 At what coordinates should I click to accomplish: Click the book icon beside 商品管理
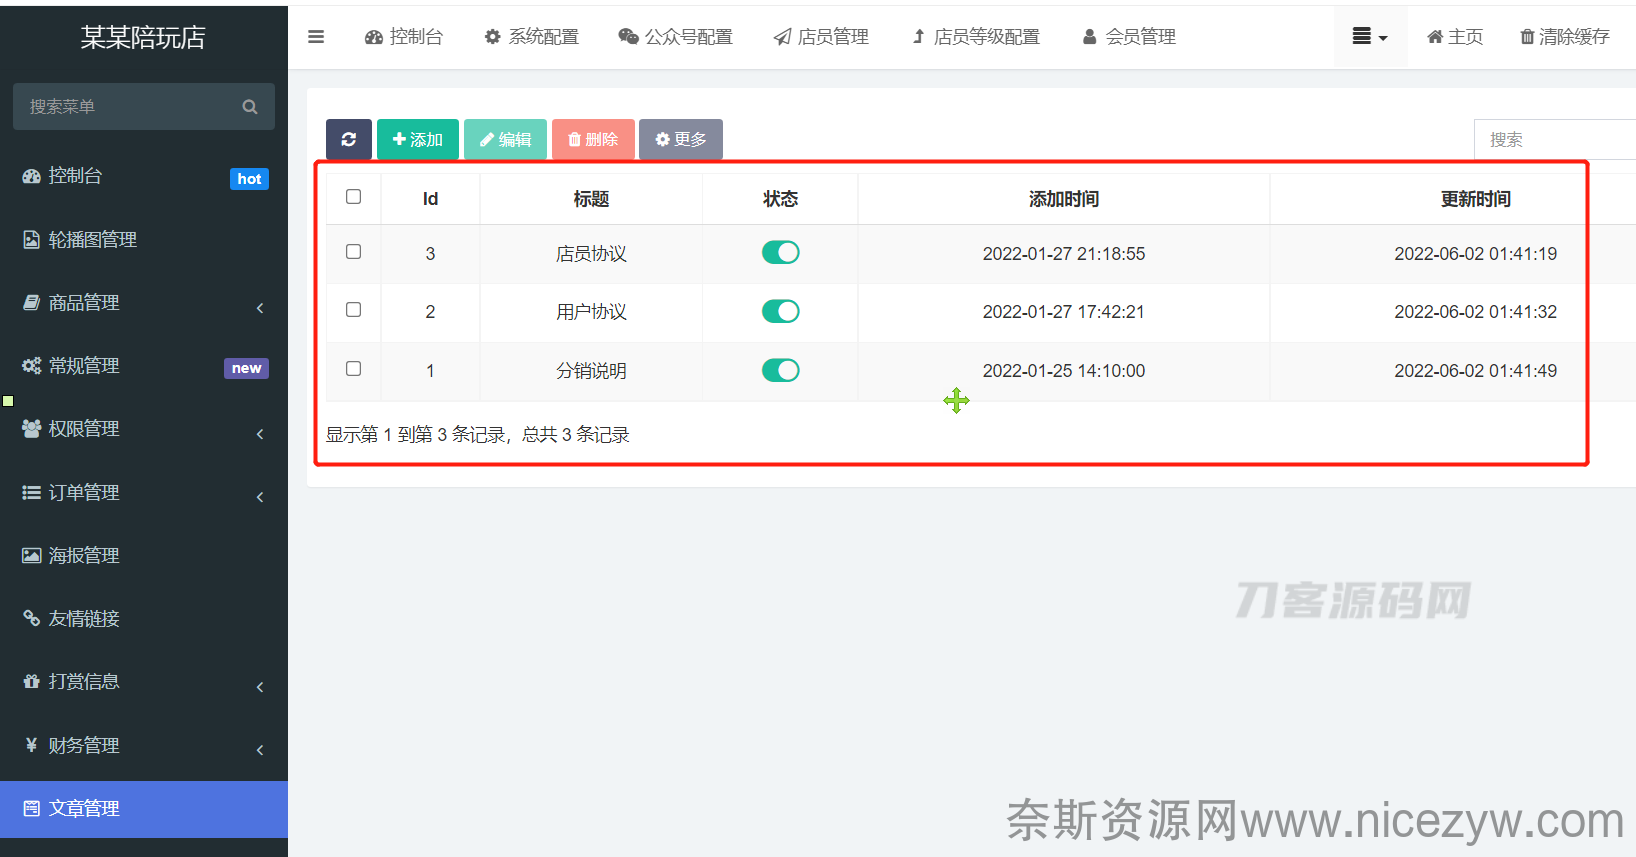(x=31, y=302)
